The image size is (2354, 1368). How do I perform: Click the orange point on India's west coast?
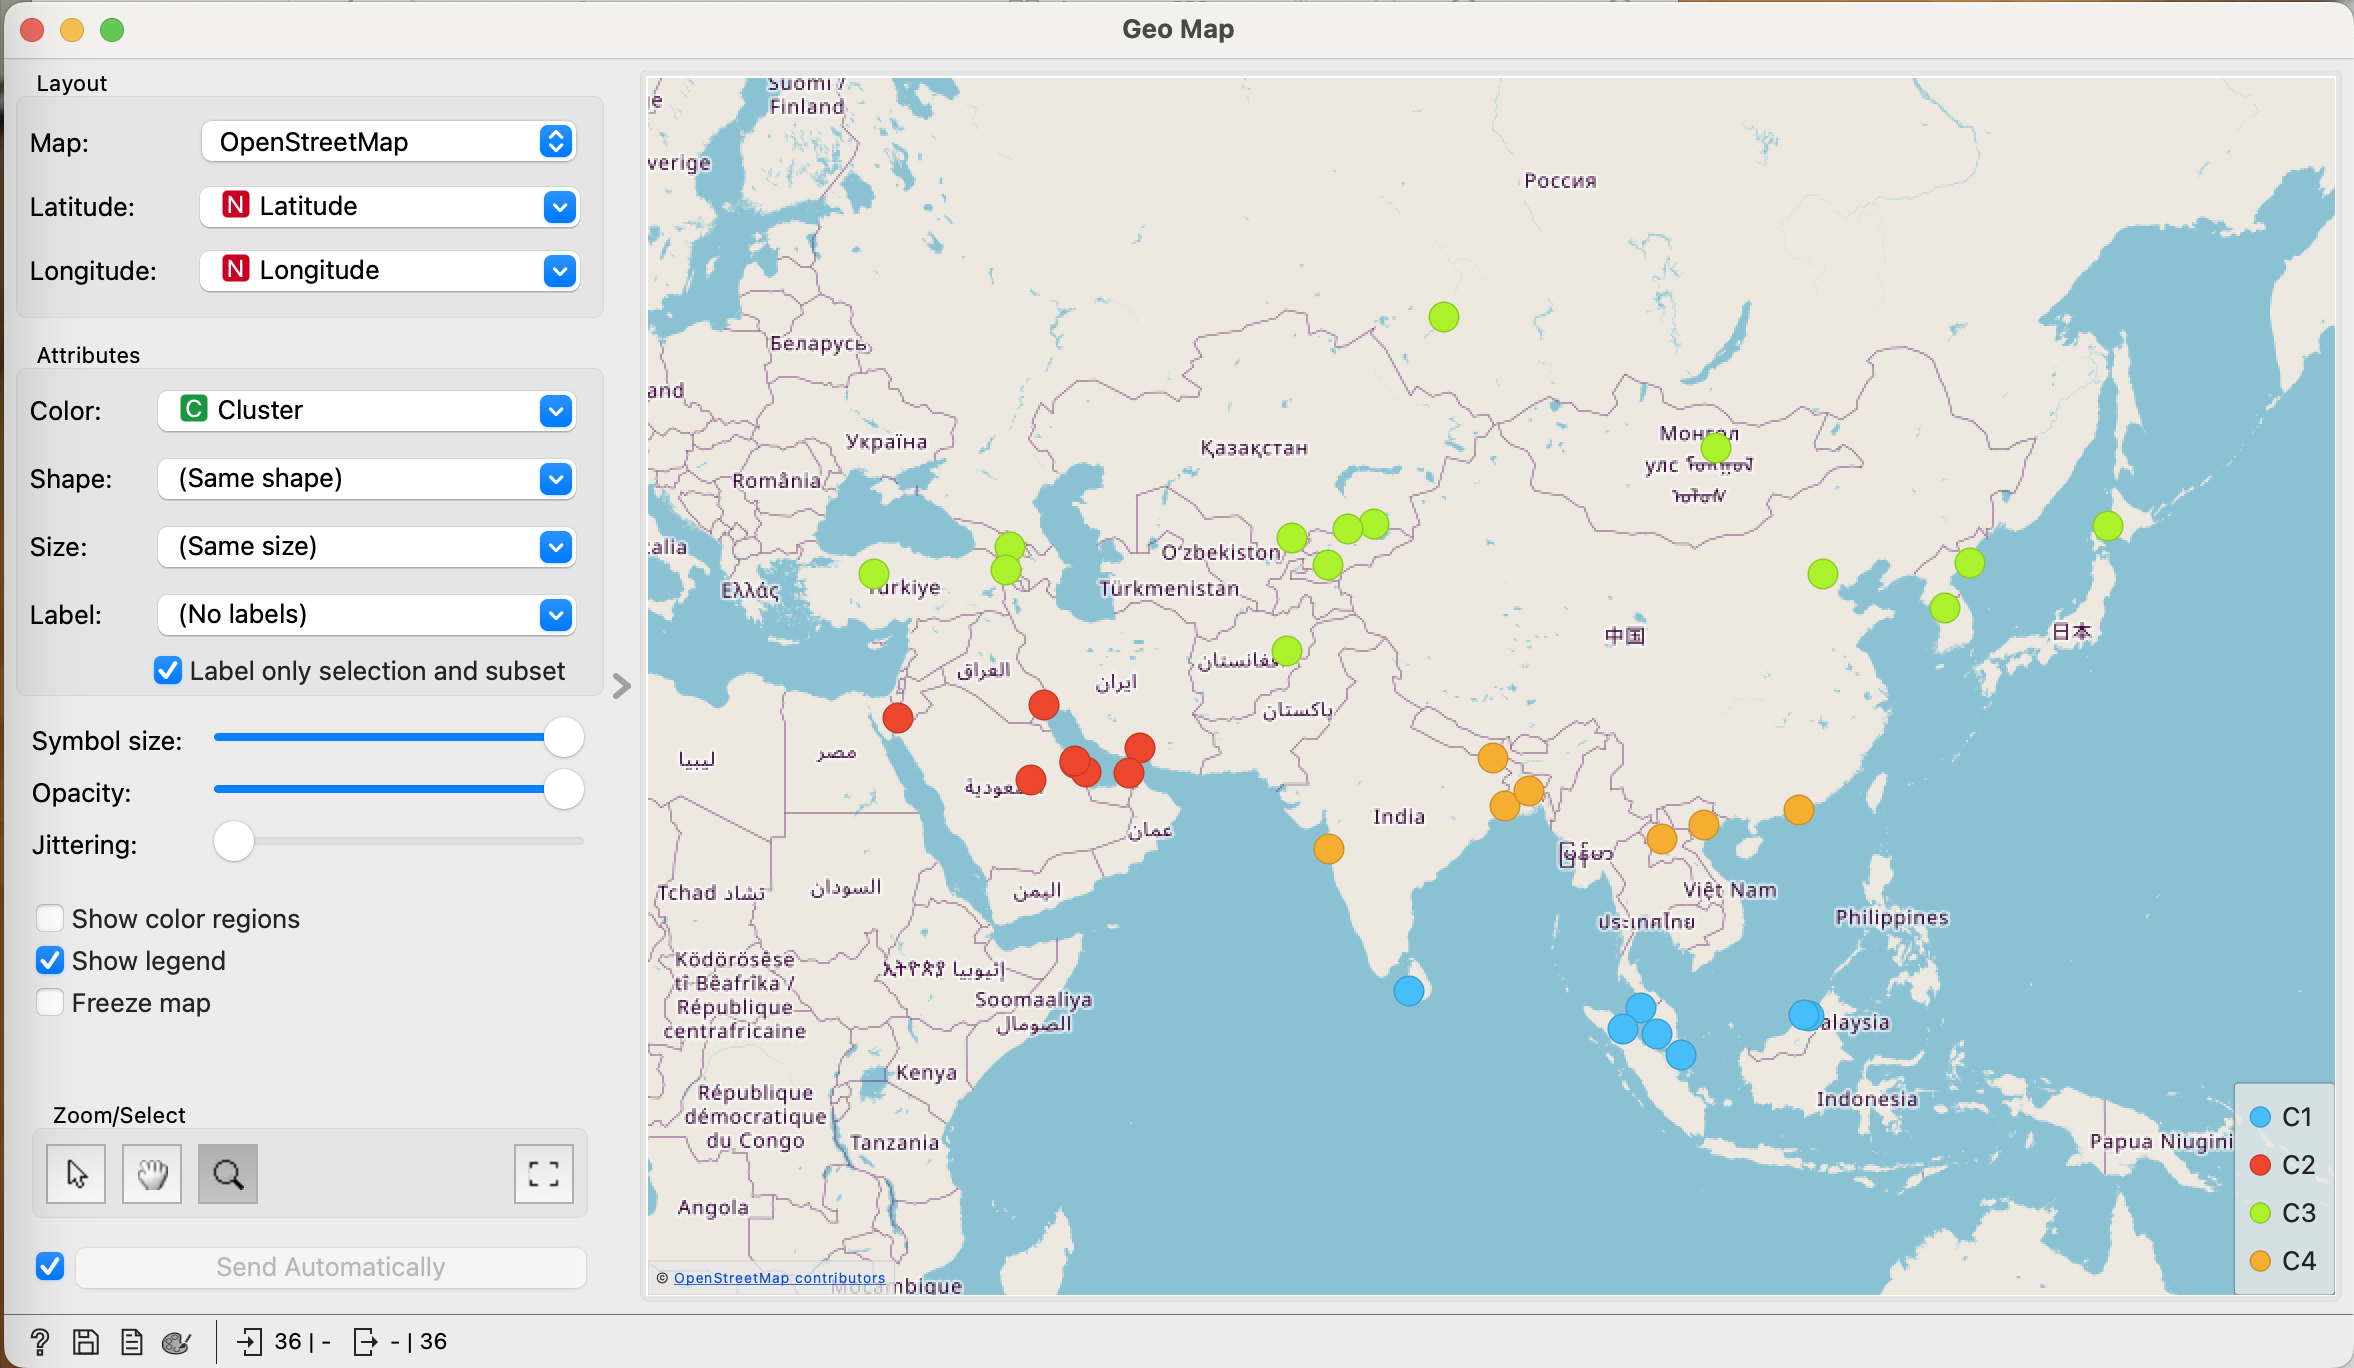[x=1329, y=849]
